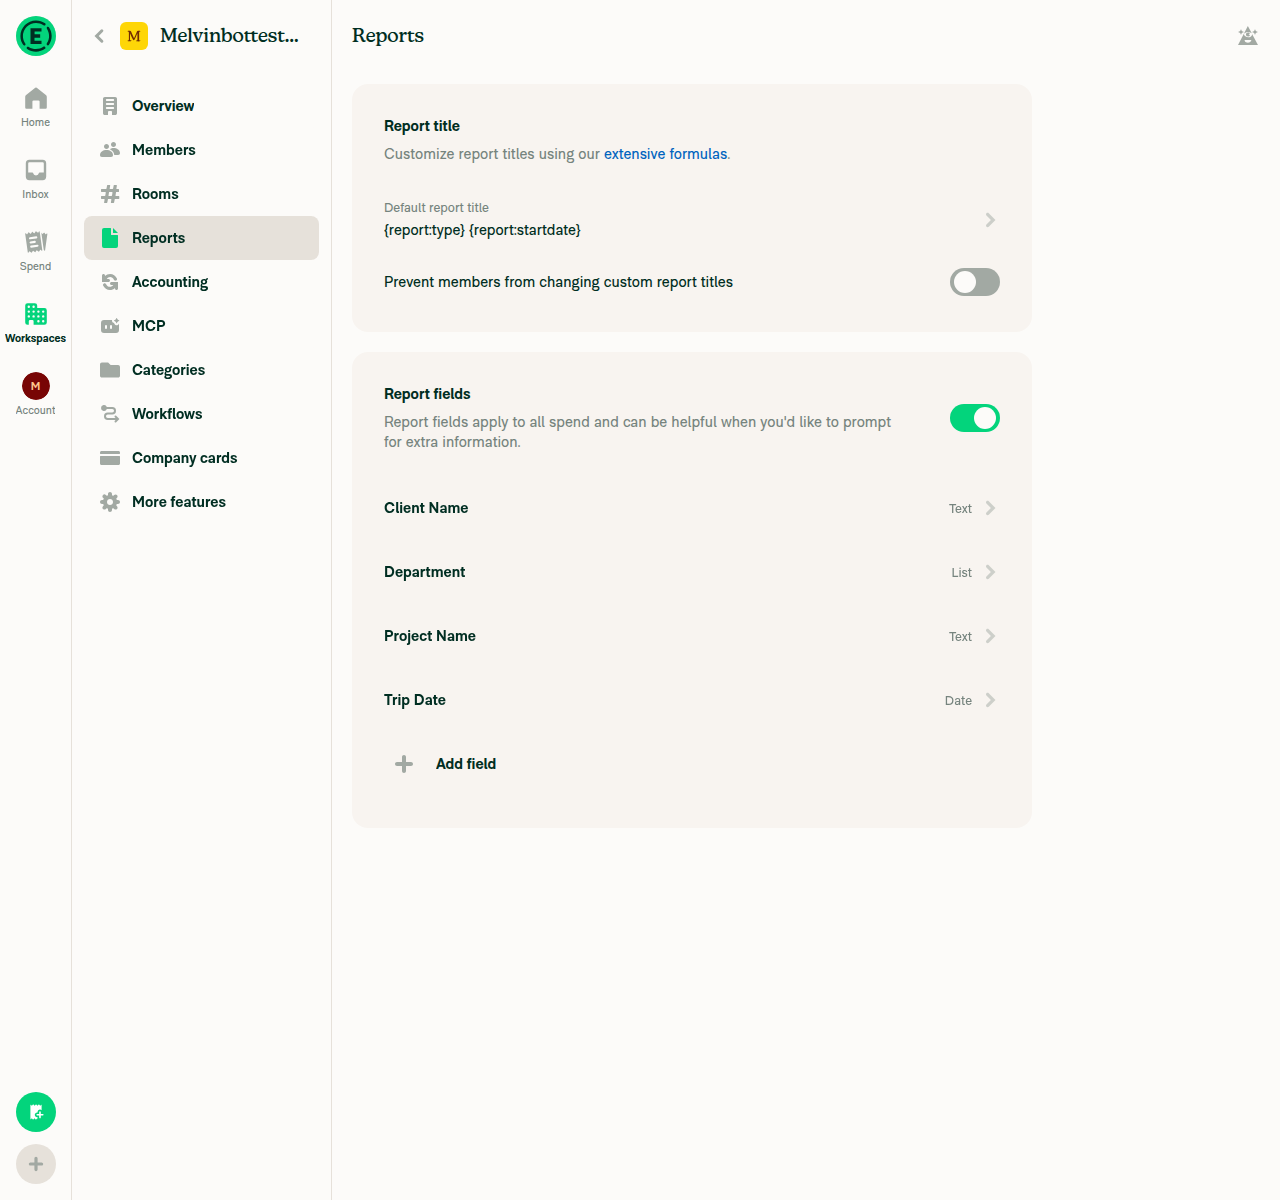This screenshot has height=1200, width=1280.
Task: Open the Inbox icon in left rail
Action: [x=36, y=170]
